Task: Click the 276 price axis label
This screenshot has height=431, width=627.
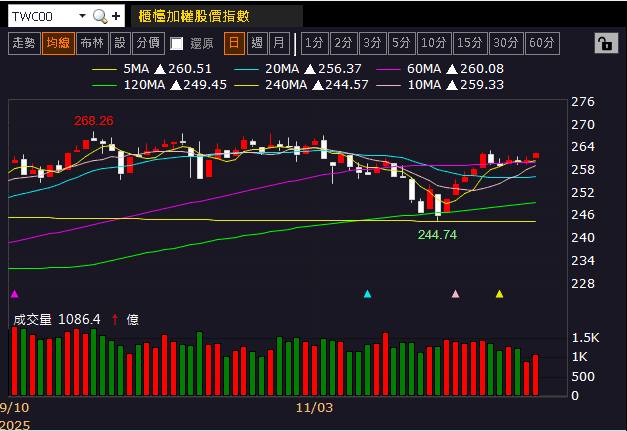Action: coord(583,102)
